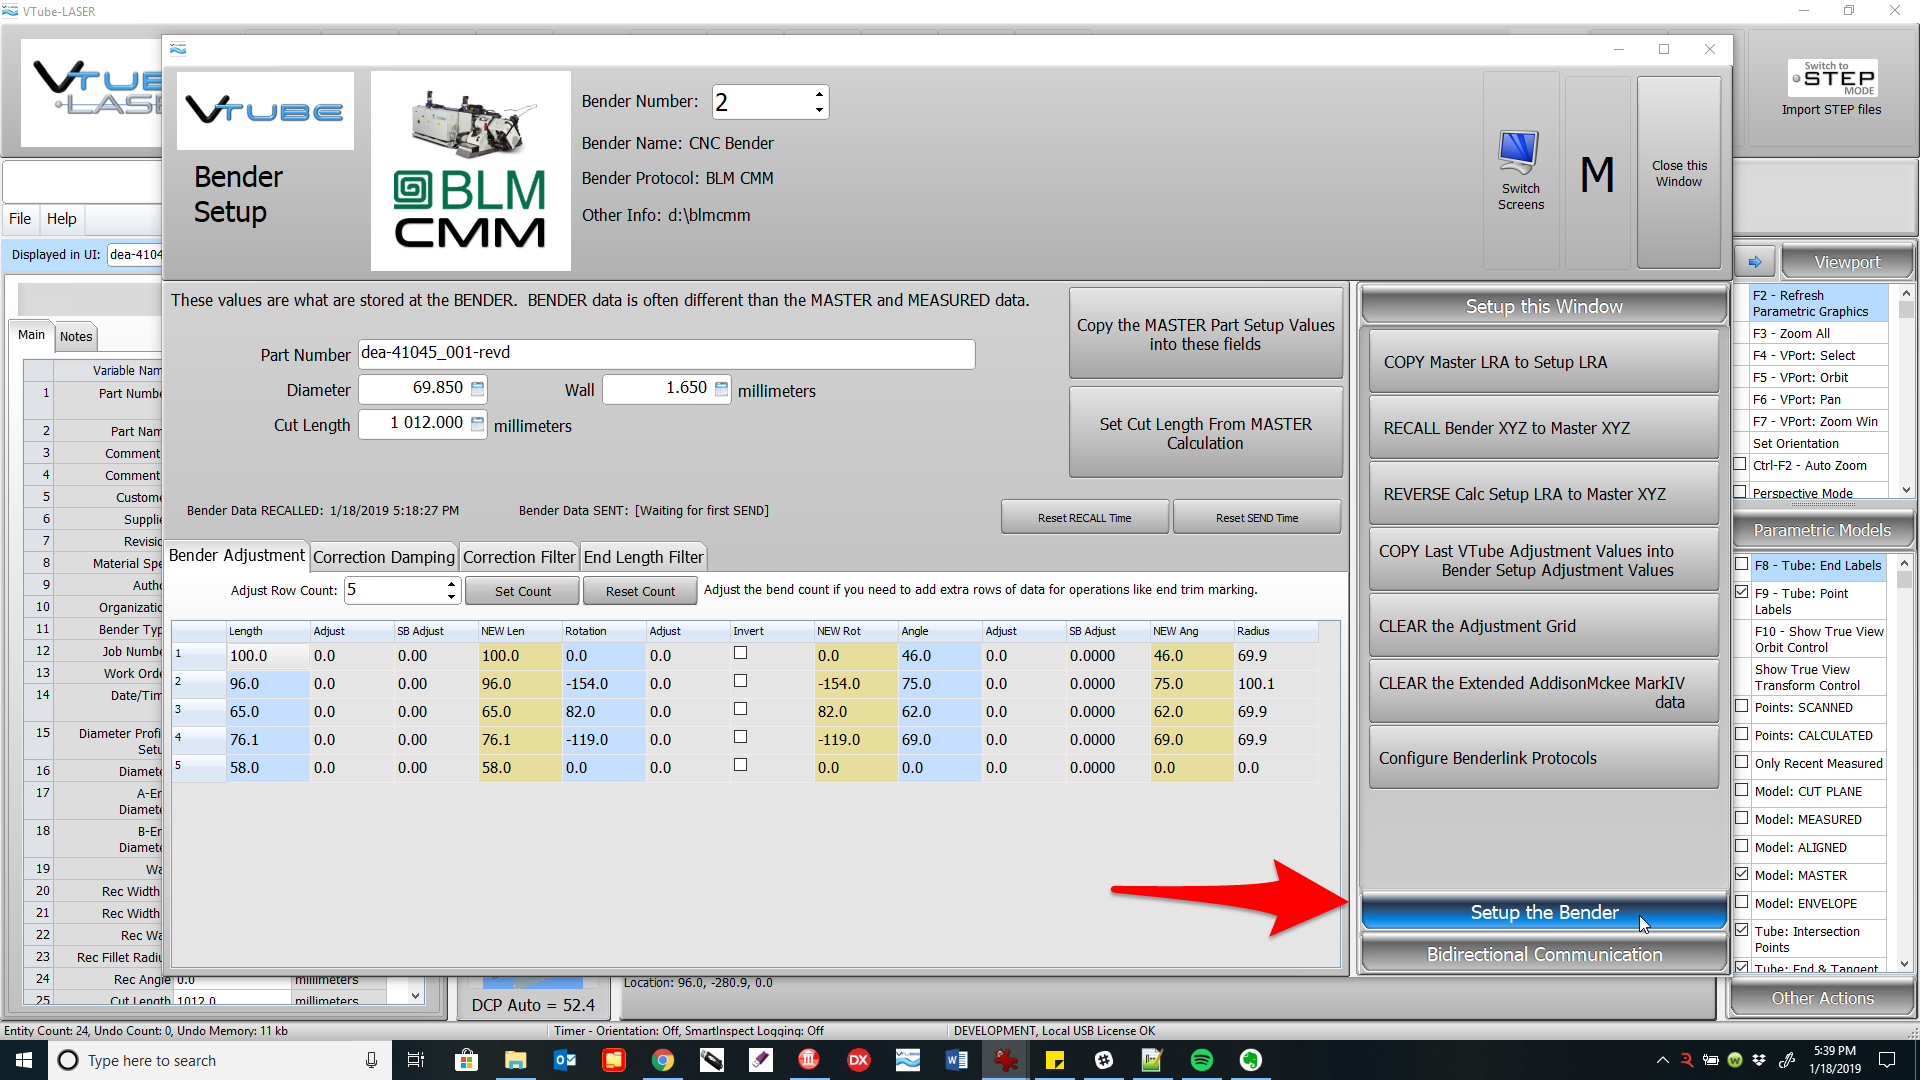Open Spotify from the taskbar

pyautogui.click(x=1201, y=1060)
